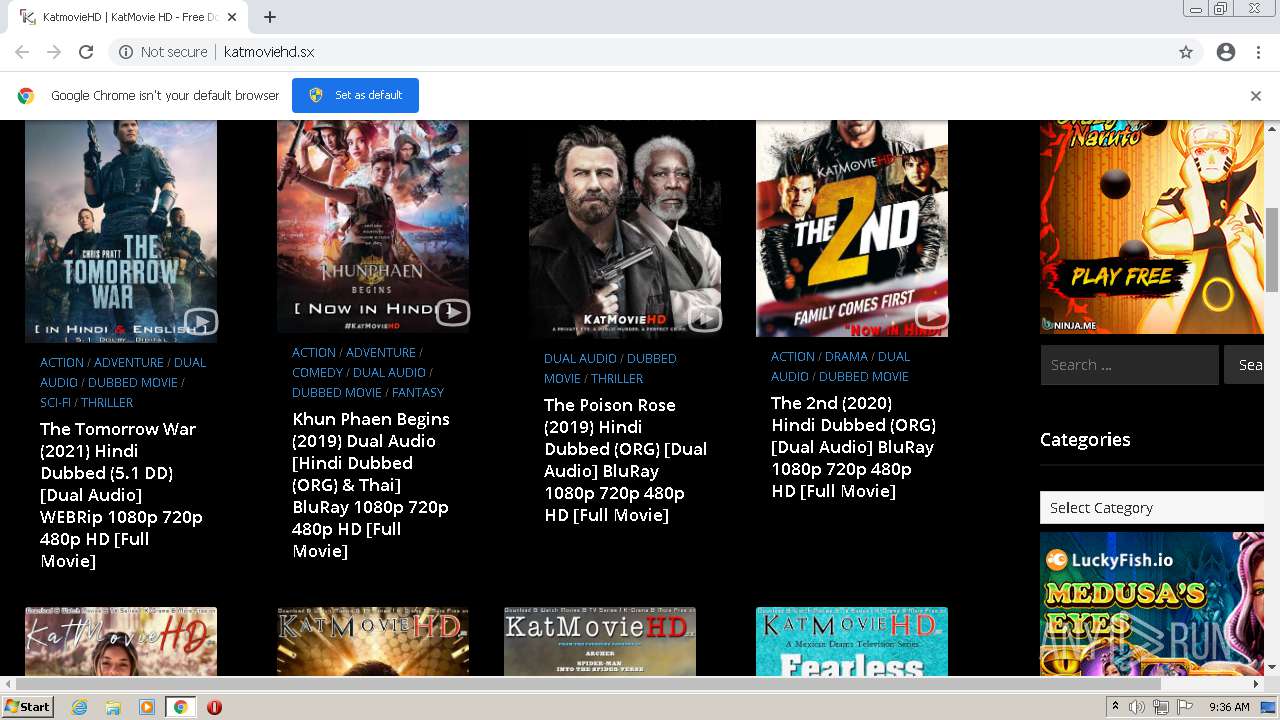Open COMEDY category under Khun Phaen Begins
Viewport: 1280px width, 720px height.
(x=317, y=372)
